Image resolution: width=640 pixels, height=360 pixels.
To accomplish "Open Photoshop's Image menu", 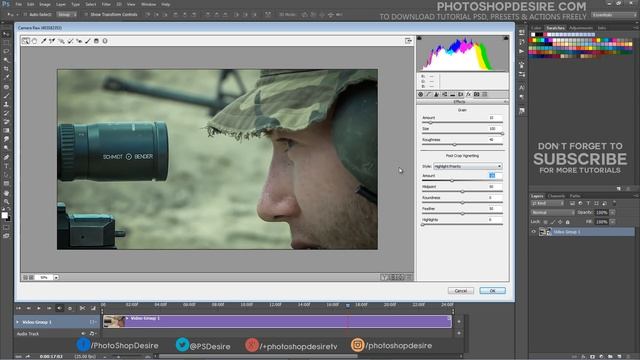I will [x=45, y=4].
